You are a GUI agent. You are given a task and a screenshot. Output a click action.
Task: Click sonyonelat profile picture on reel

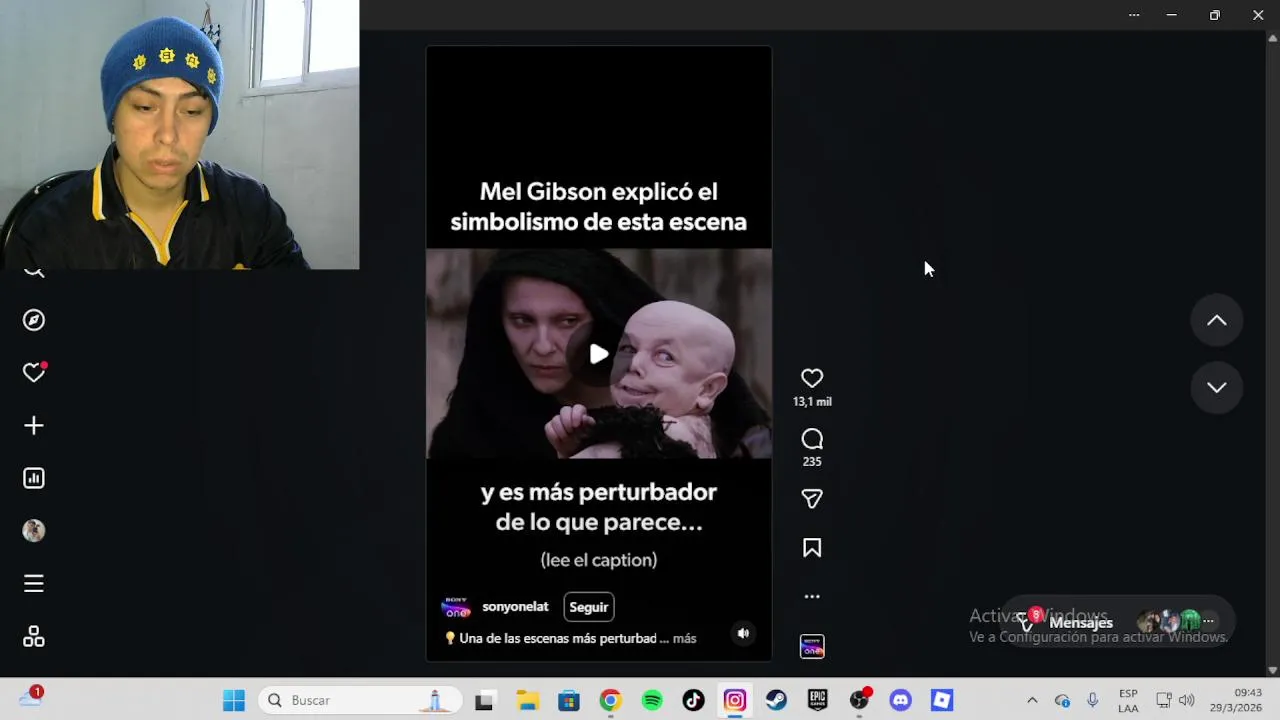[x=456, y=607]
